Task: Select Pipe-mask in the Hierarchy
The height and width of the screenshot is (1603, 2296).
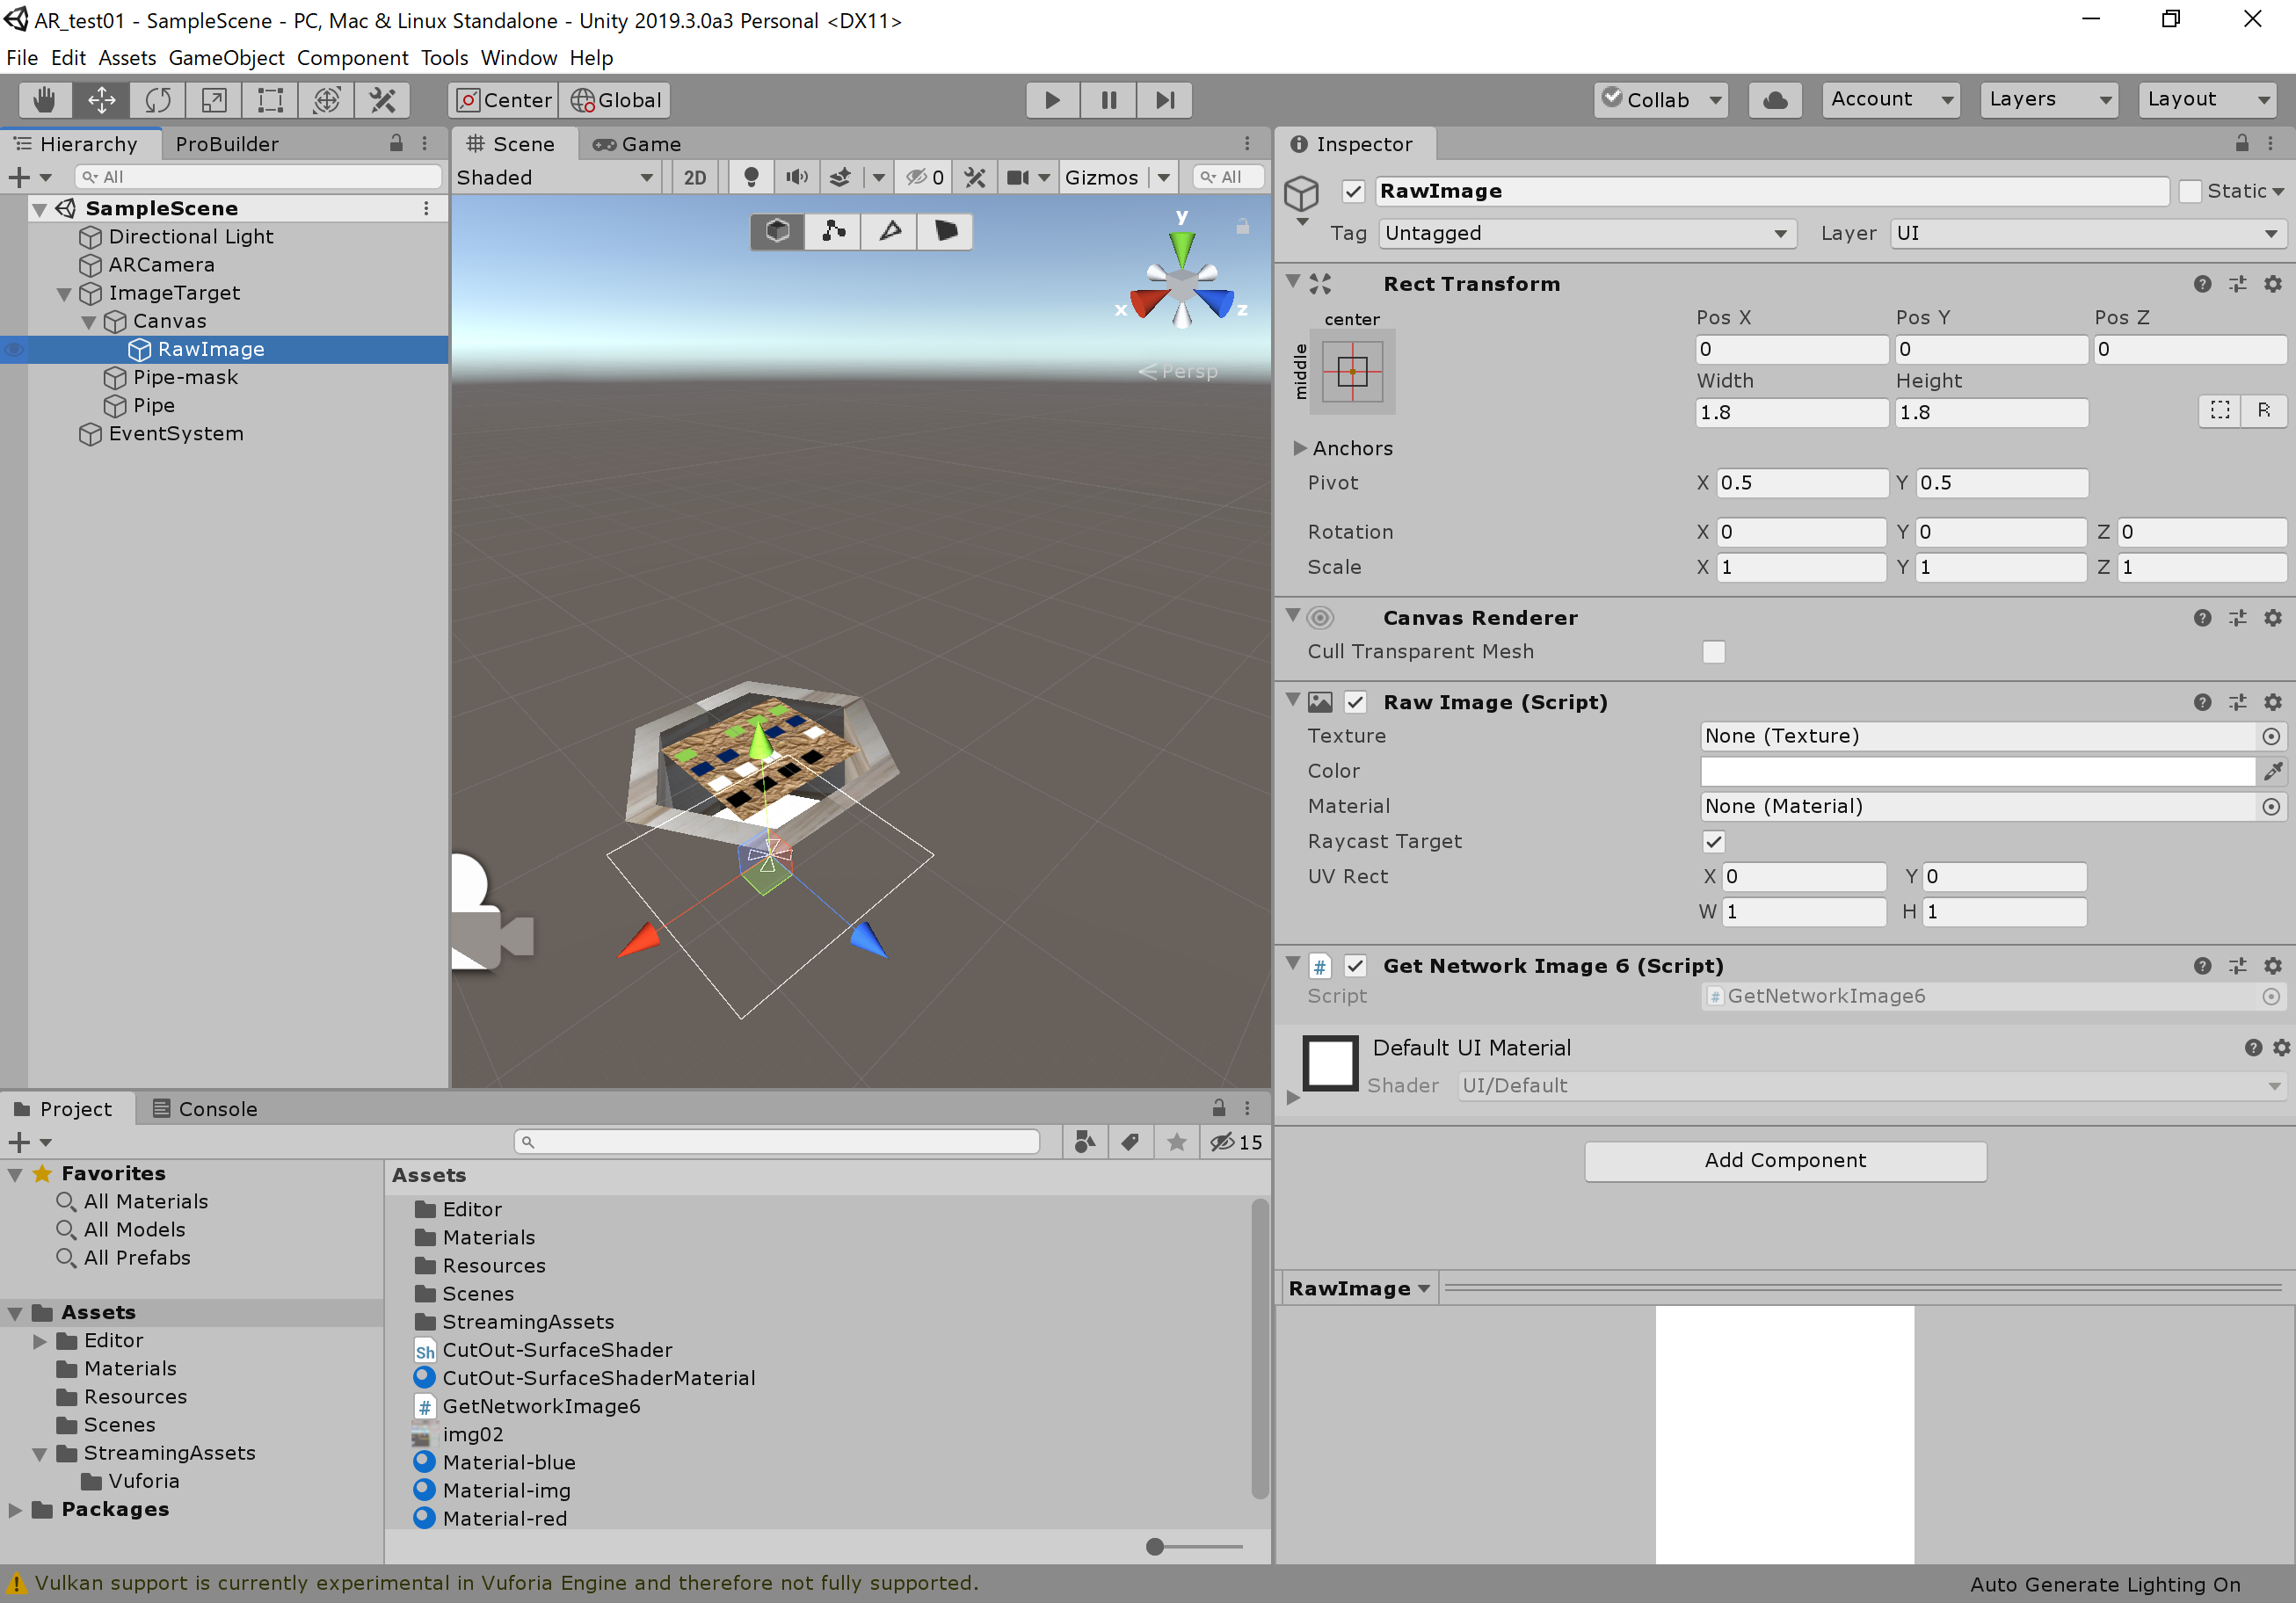Action: (185, 377)
